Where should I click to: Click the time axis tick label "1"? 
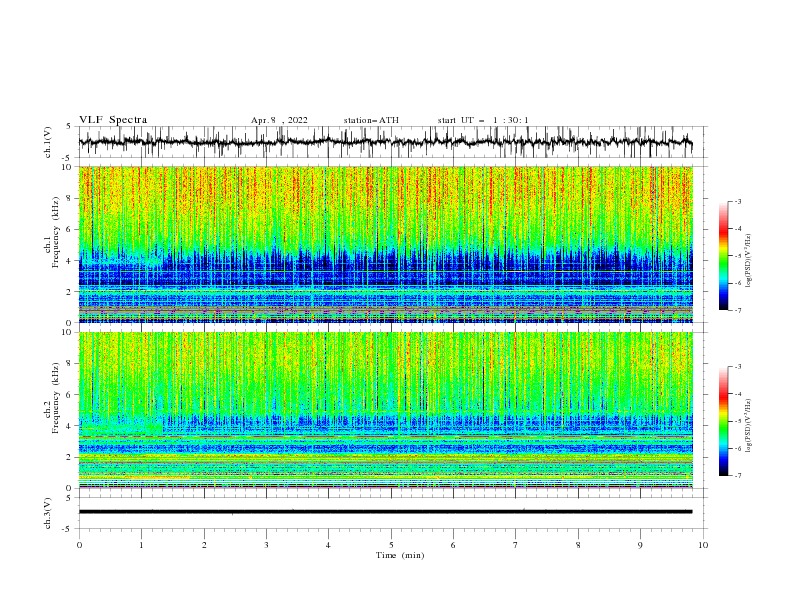tap(141, 545)
